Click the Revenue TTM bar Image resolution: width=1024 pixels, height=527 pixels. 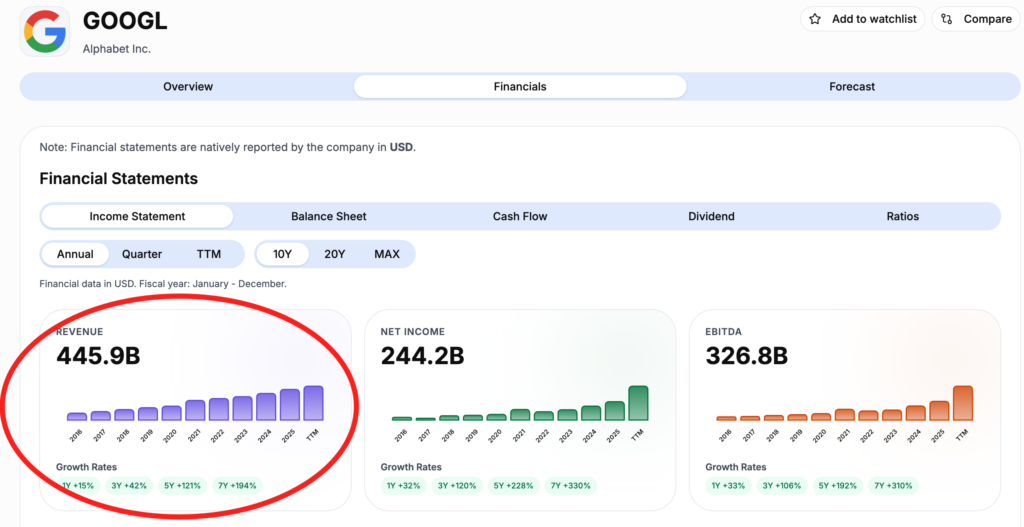(313, 403)
